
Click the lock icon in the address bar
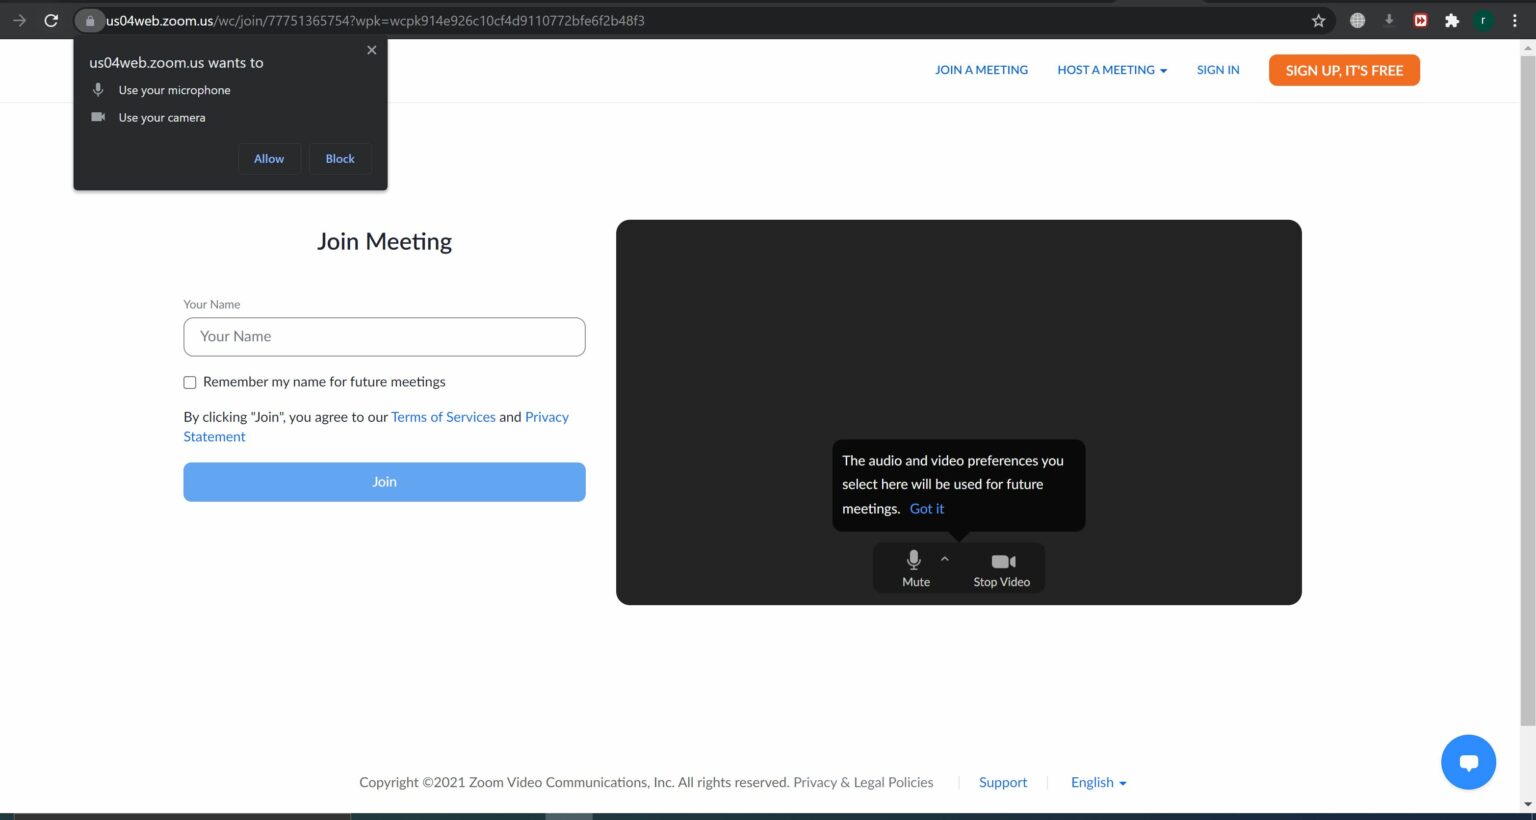(90, 20)
